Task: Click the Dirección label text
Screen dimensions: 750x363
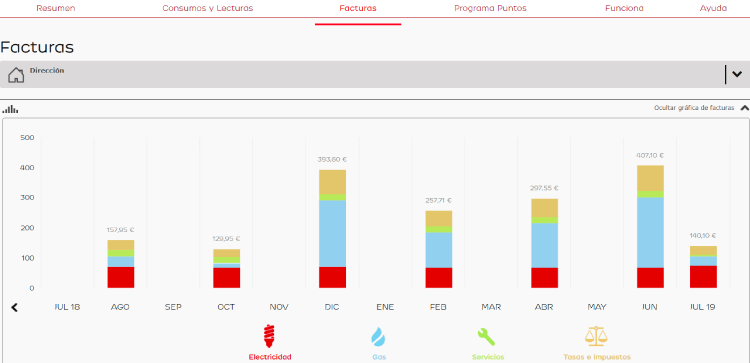Action: [47, 70]
